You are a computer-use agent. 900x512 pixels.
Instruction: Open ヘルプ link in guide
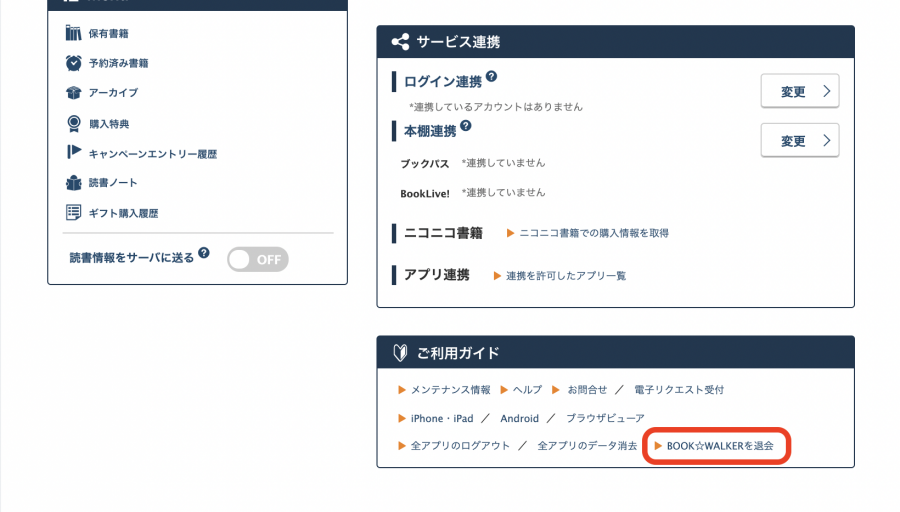[x=527, y=390]
